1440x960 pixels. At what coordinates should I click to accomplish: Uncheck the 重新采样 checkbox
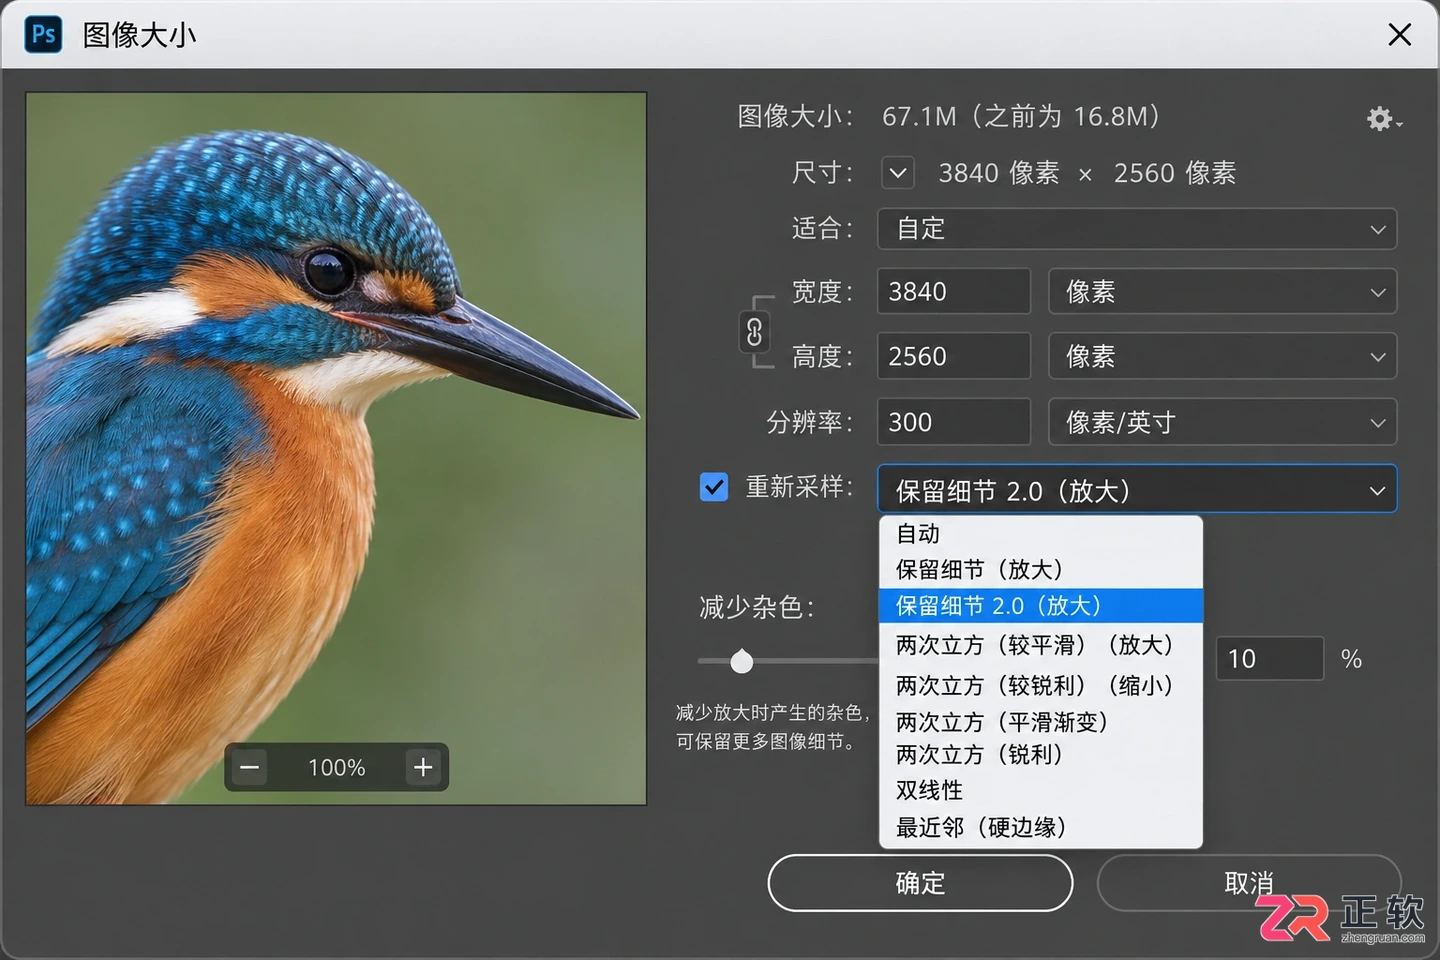tap(714, 487)
